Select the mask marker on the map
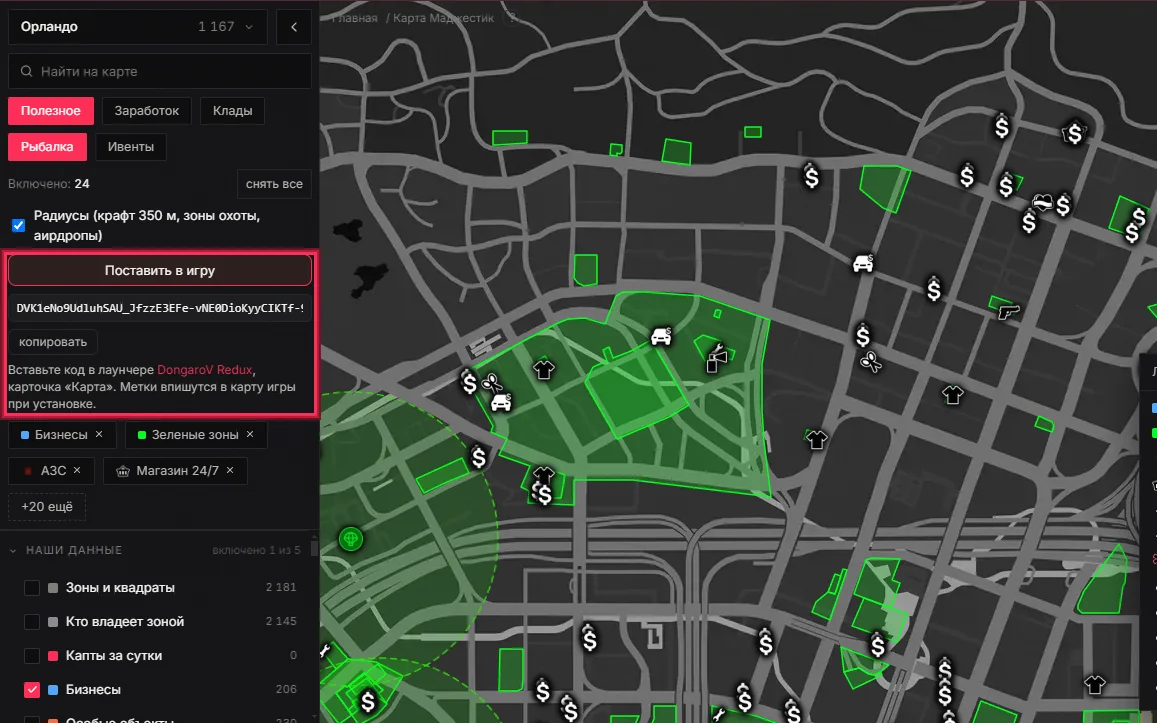This screenshot has width=1157, height=723. pyautogui.click(x=1042, y=201)
